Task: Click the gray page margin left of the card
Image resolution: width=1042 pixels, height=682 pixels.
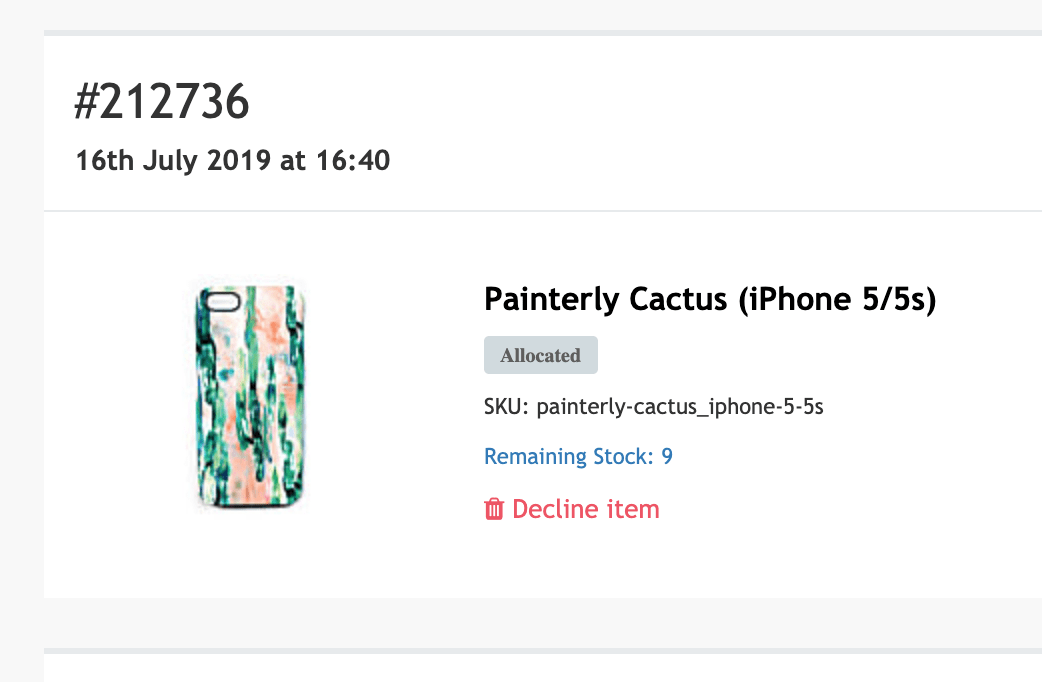Action: click(x=21, y=340)
